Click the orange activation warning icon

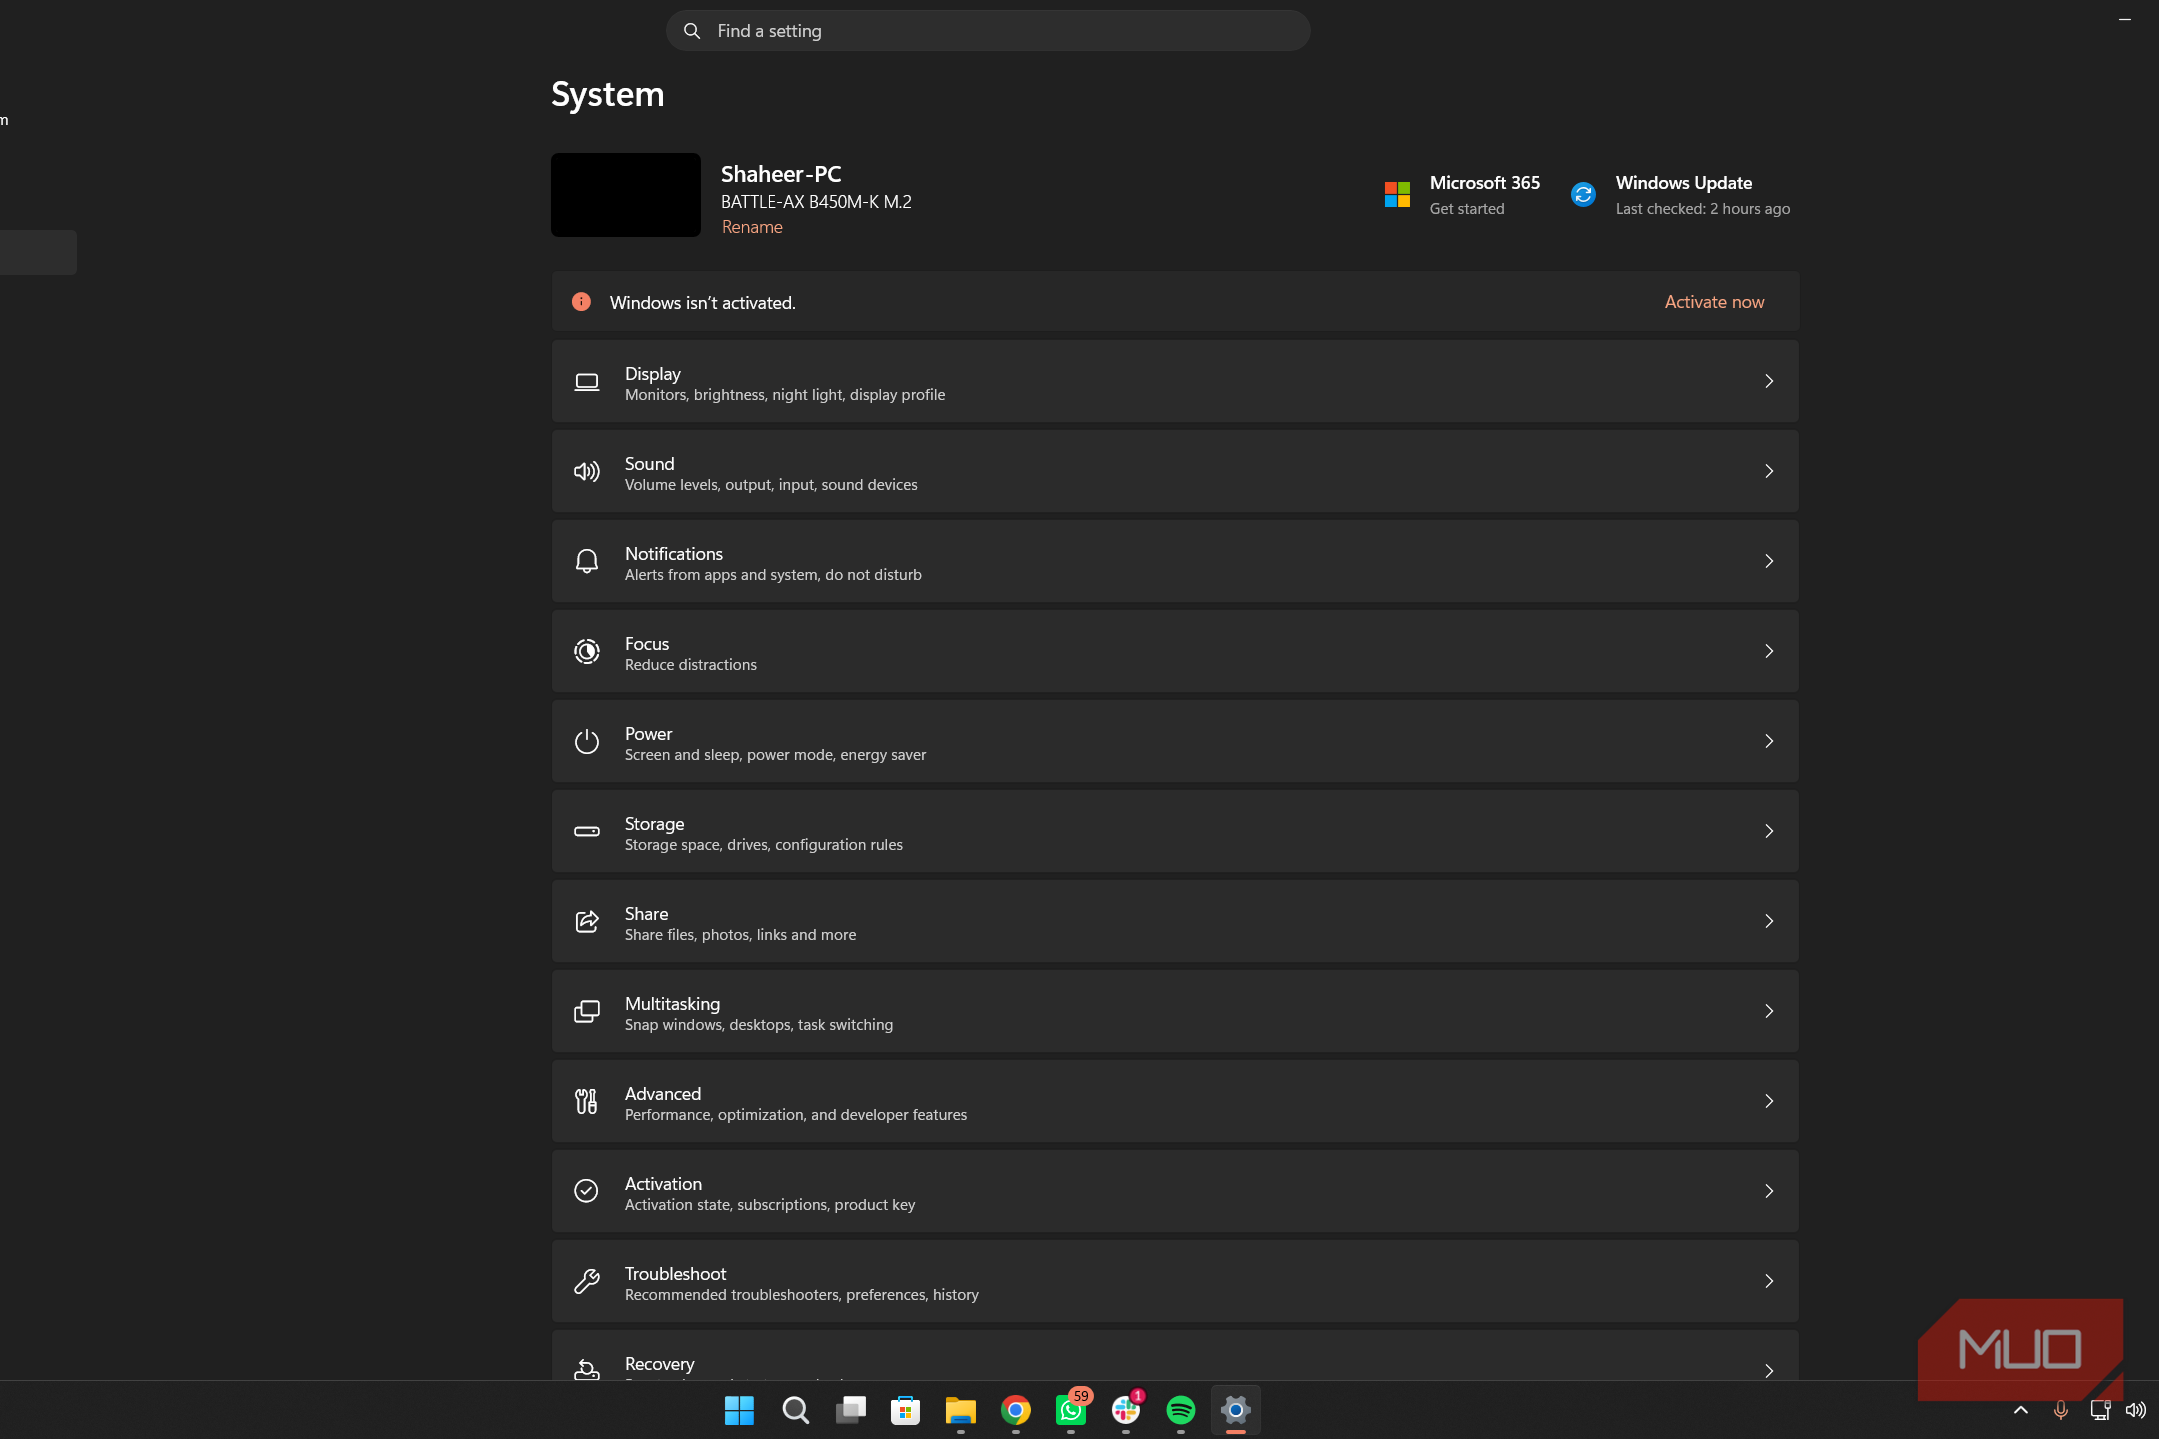point(581,302)
